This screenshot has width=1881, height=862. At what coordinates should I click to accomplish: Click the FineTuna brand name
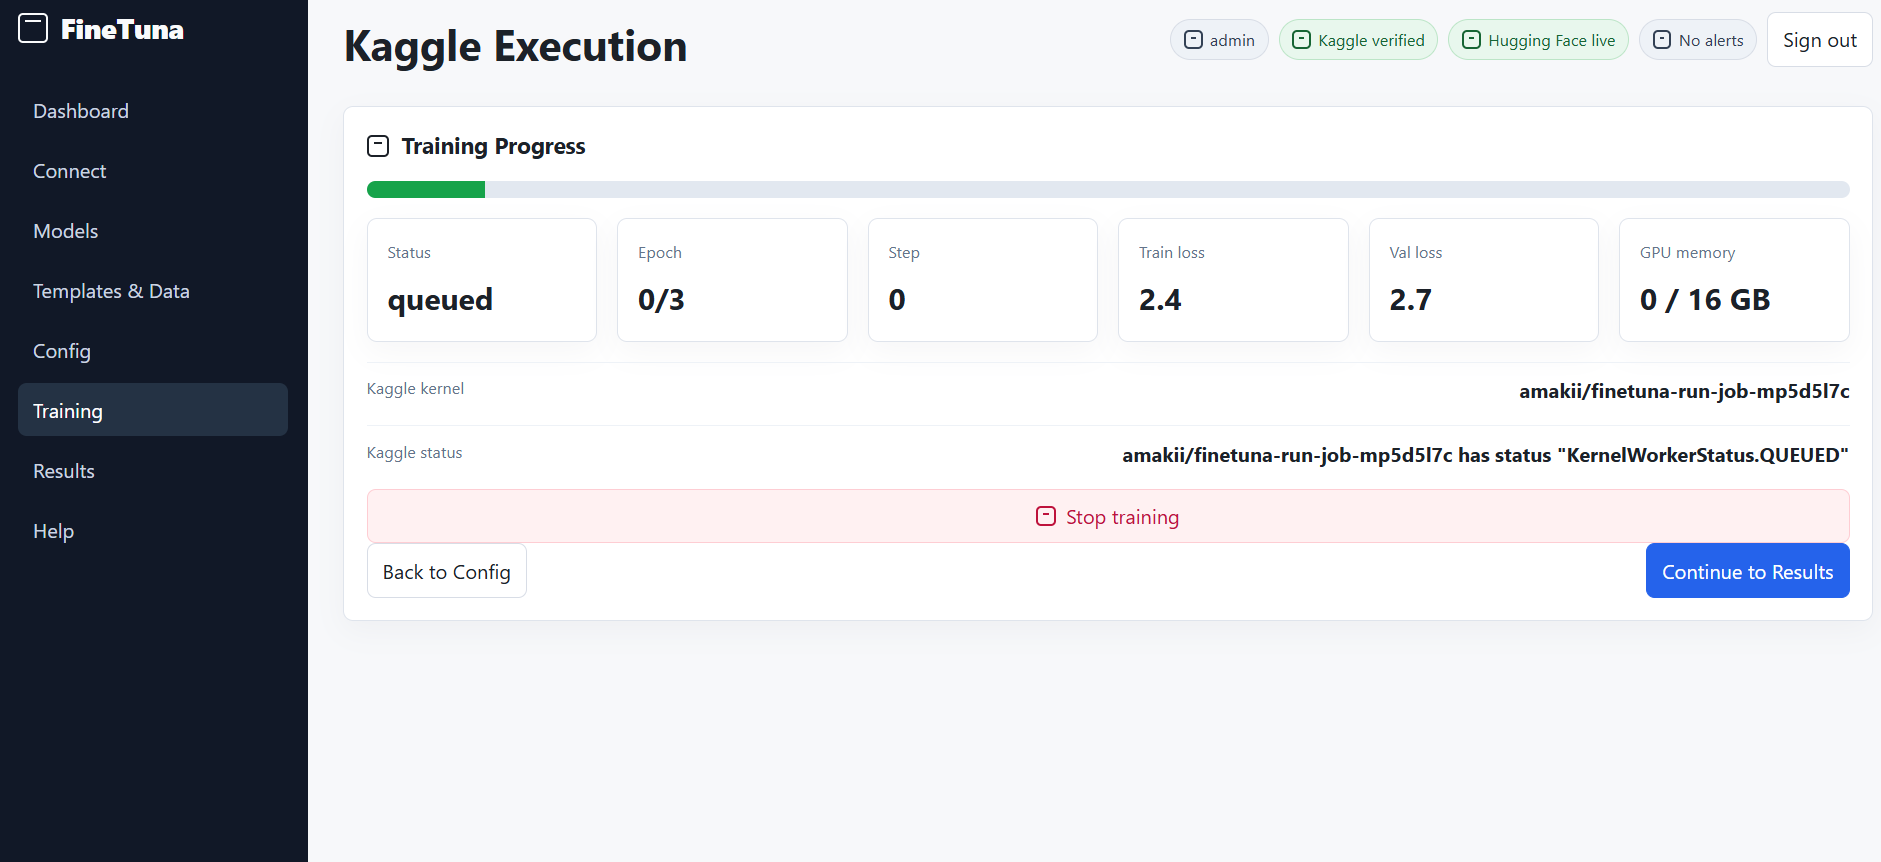[122, 29]
